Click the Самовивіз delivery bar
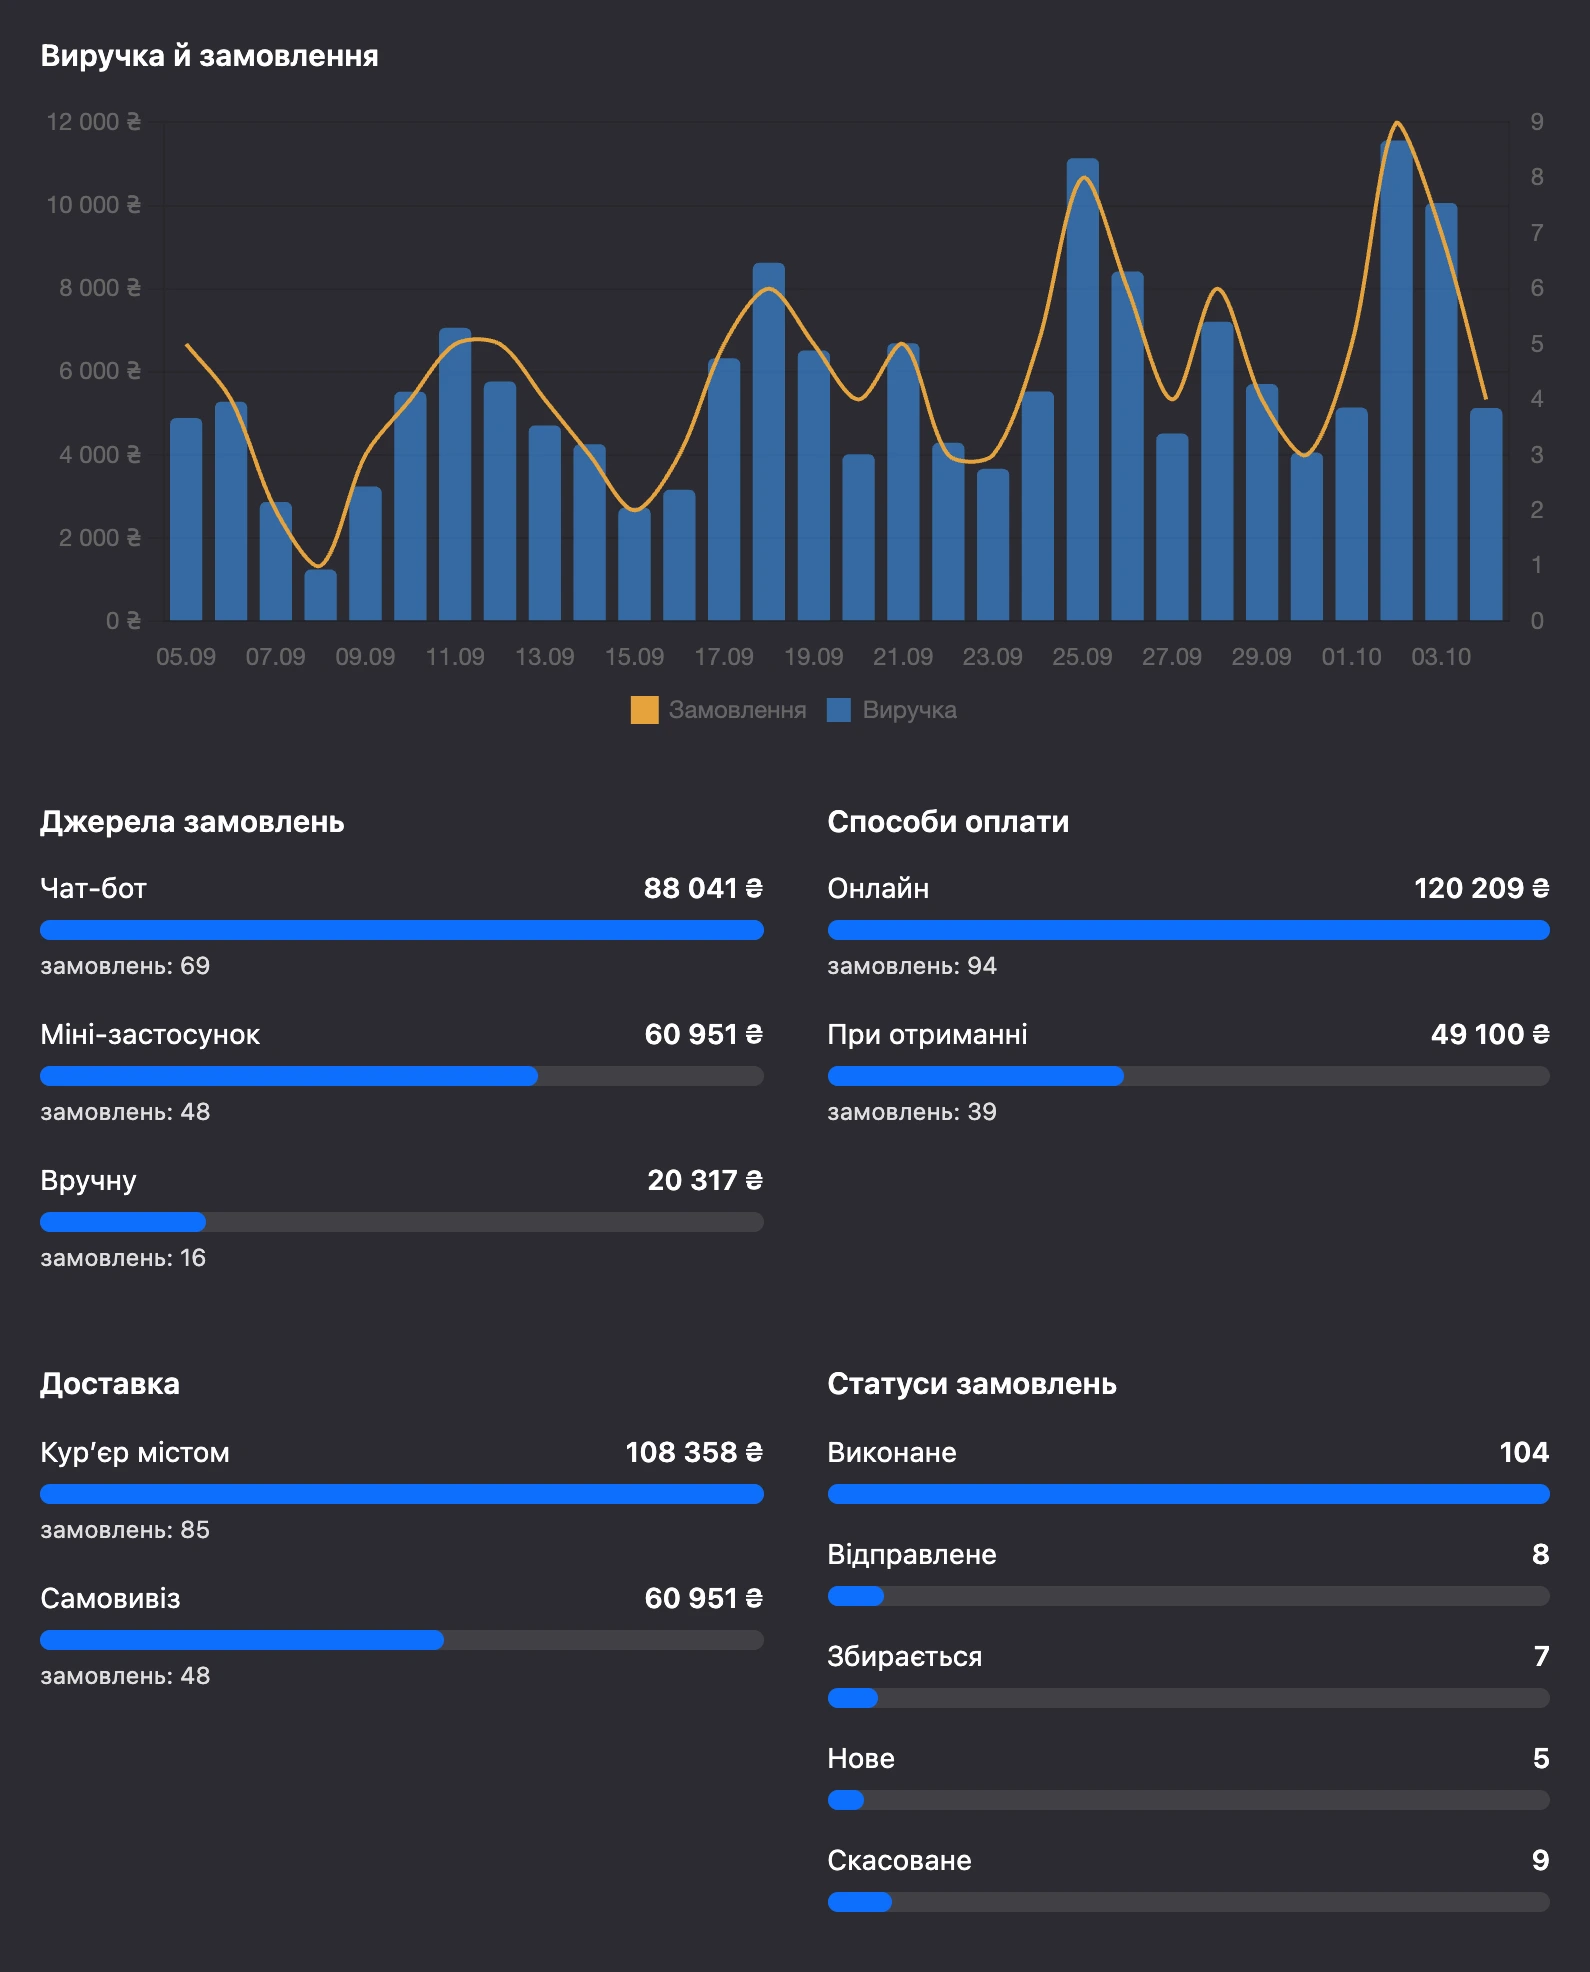Screen dimensions: 1590x1972 [x=402, y=1640]
